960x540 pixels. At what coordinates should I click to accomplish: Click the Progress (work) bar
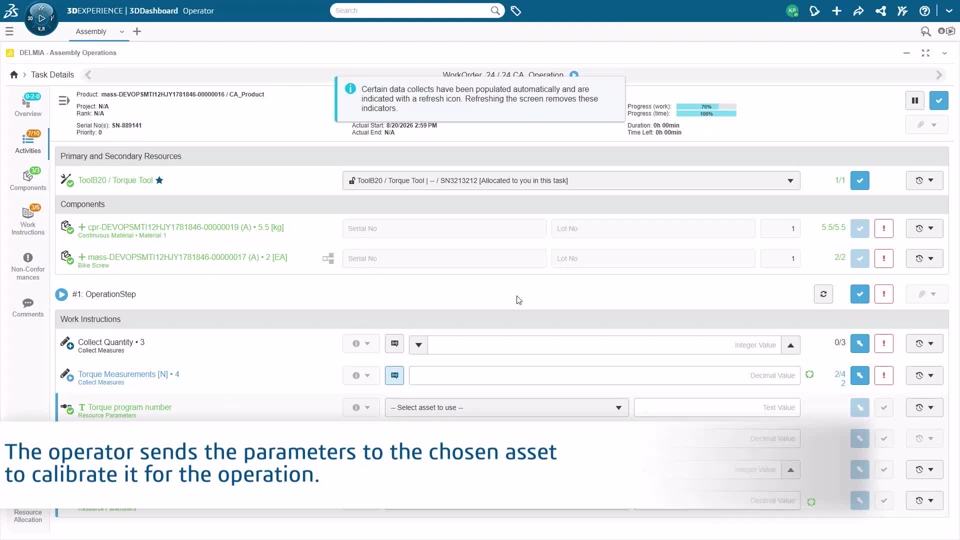click(706, 107)
